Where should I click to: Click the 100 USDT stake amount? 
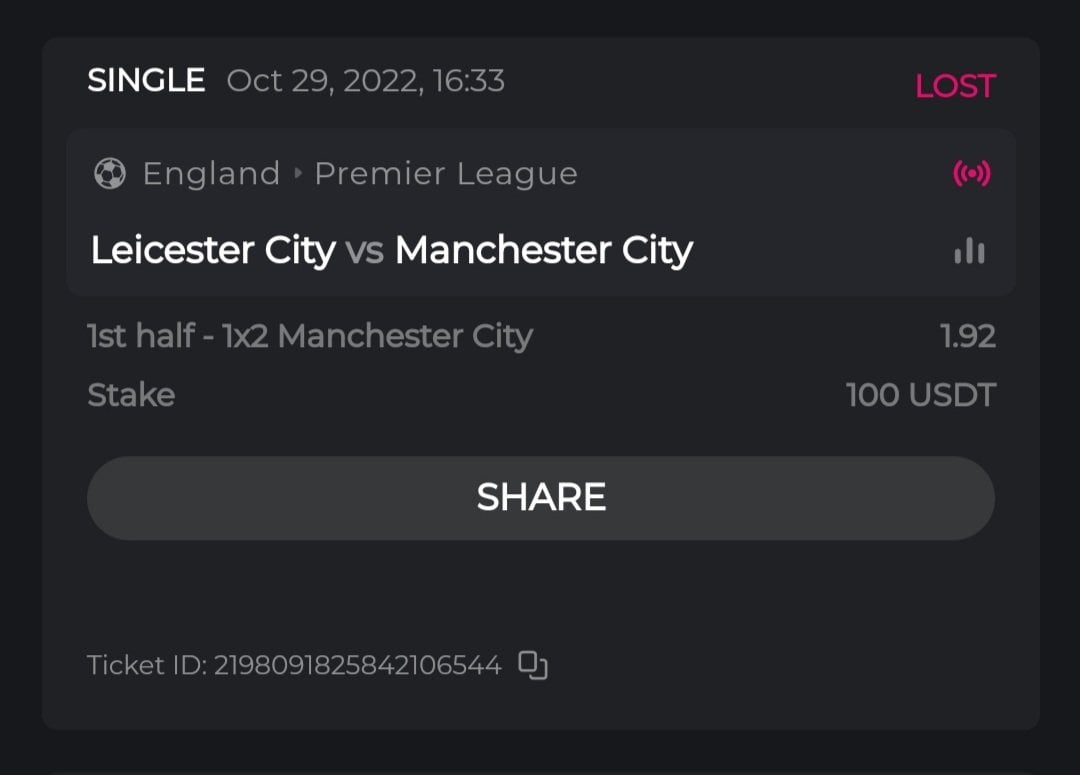(920, 395)
